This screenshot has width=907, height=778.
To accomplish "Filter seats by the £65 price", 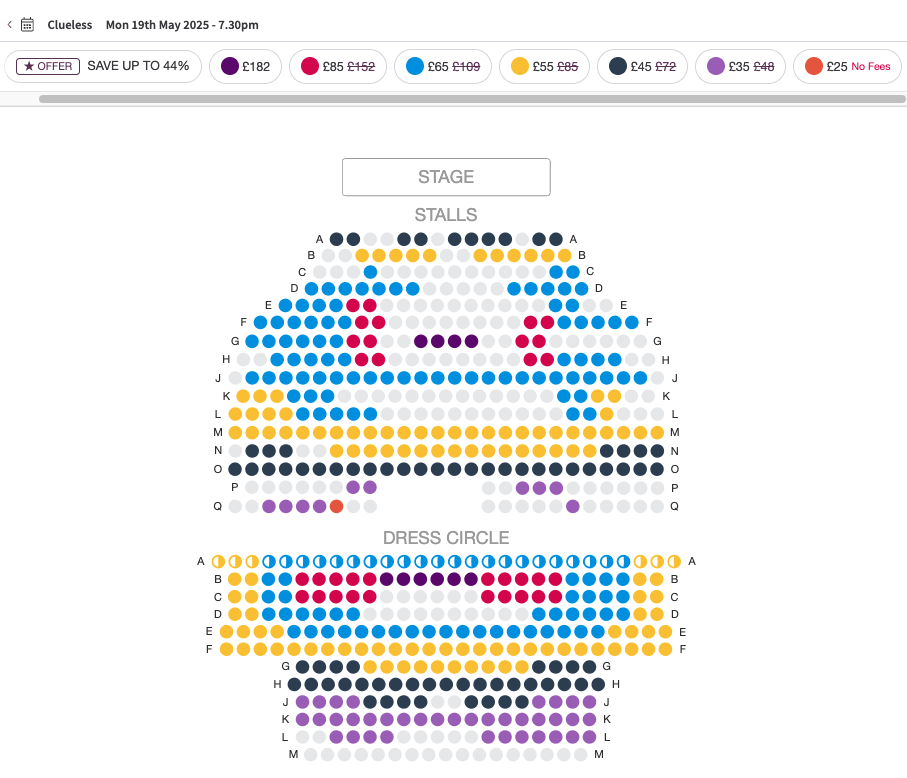I will click(443, 67).
